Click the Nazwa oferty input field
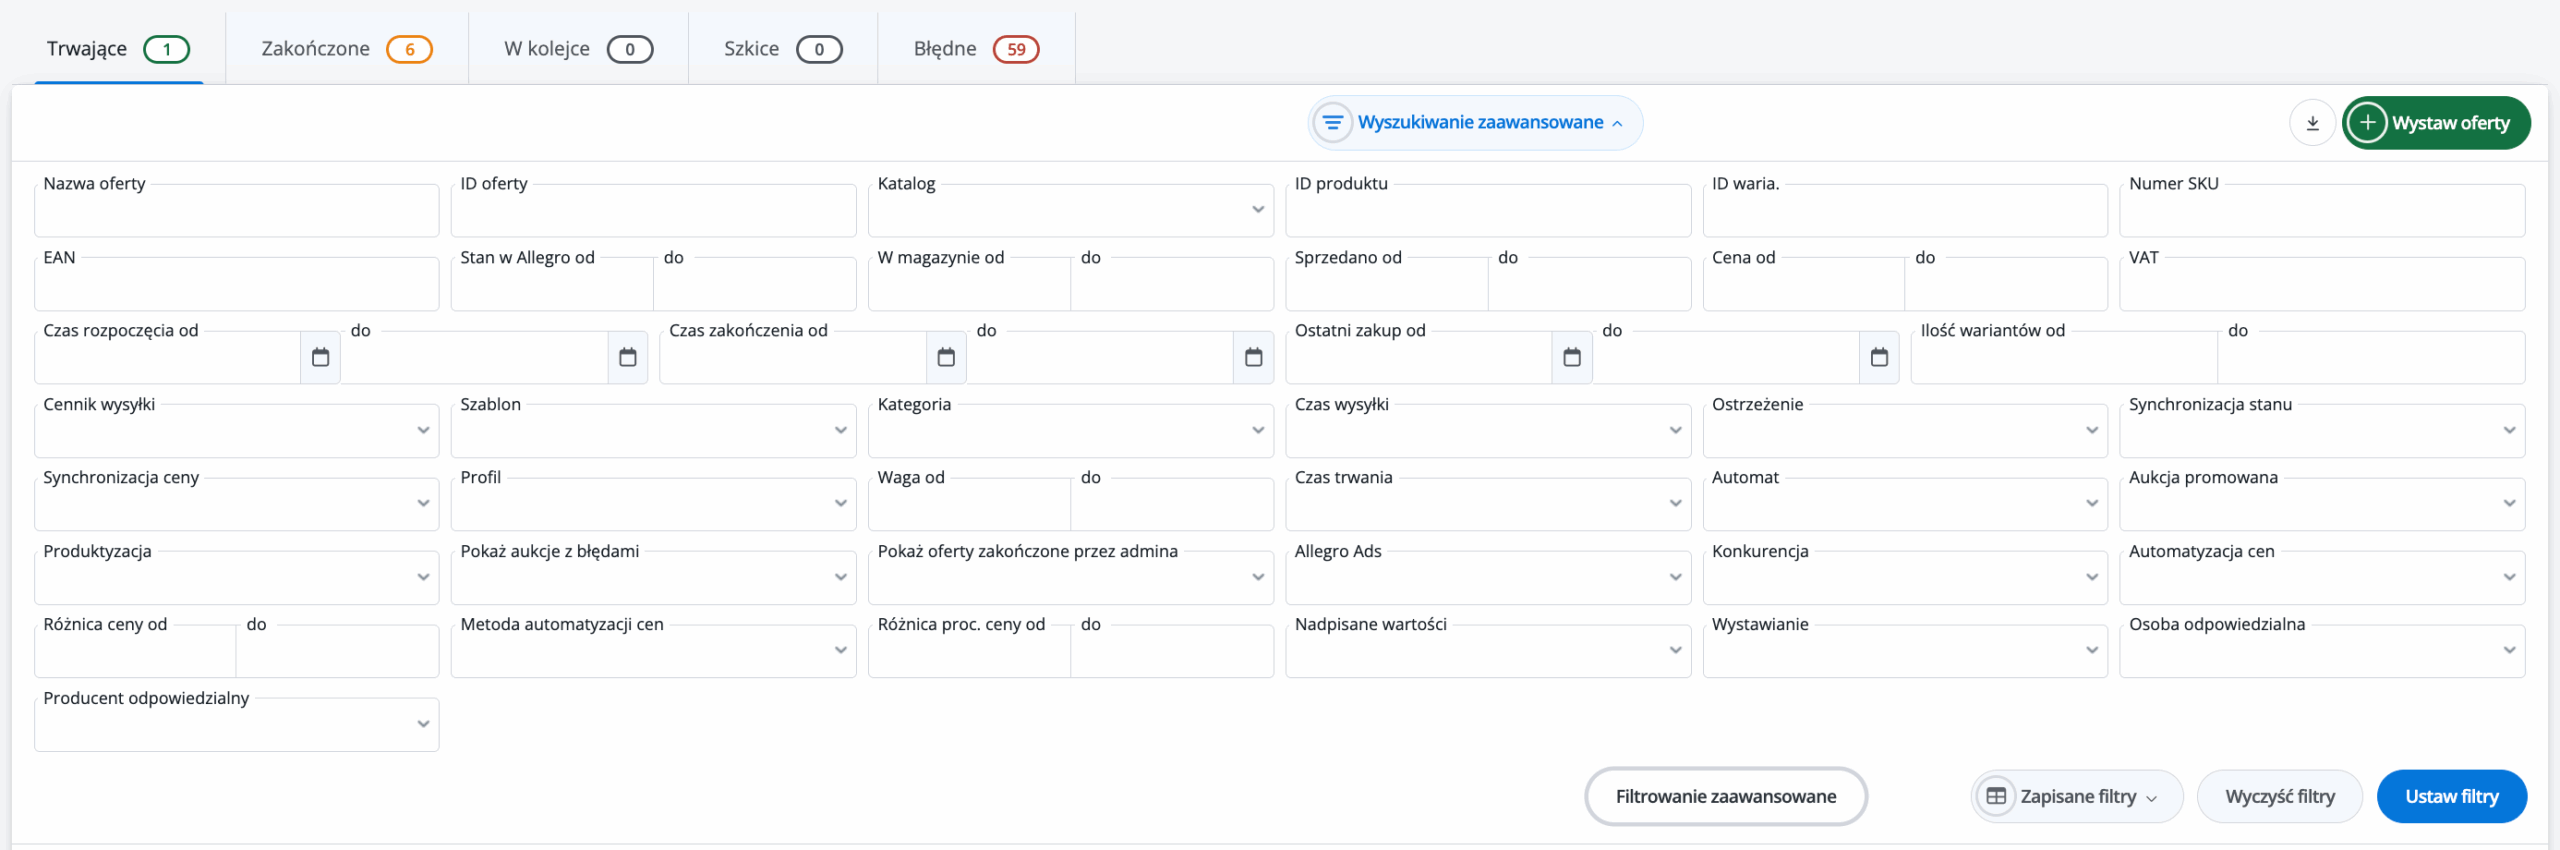 (x=236, y=212)
